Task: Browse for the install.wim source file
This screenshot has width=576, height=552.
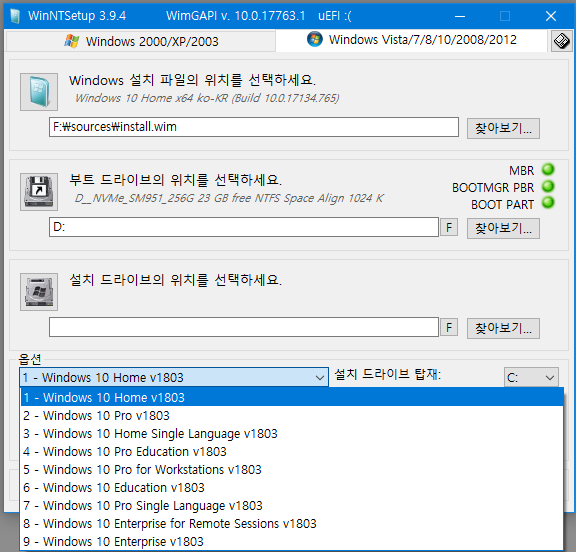Action: tap(503, 128)
